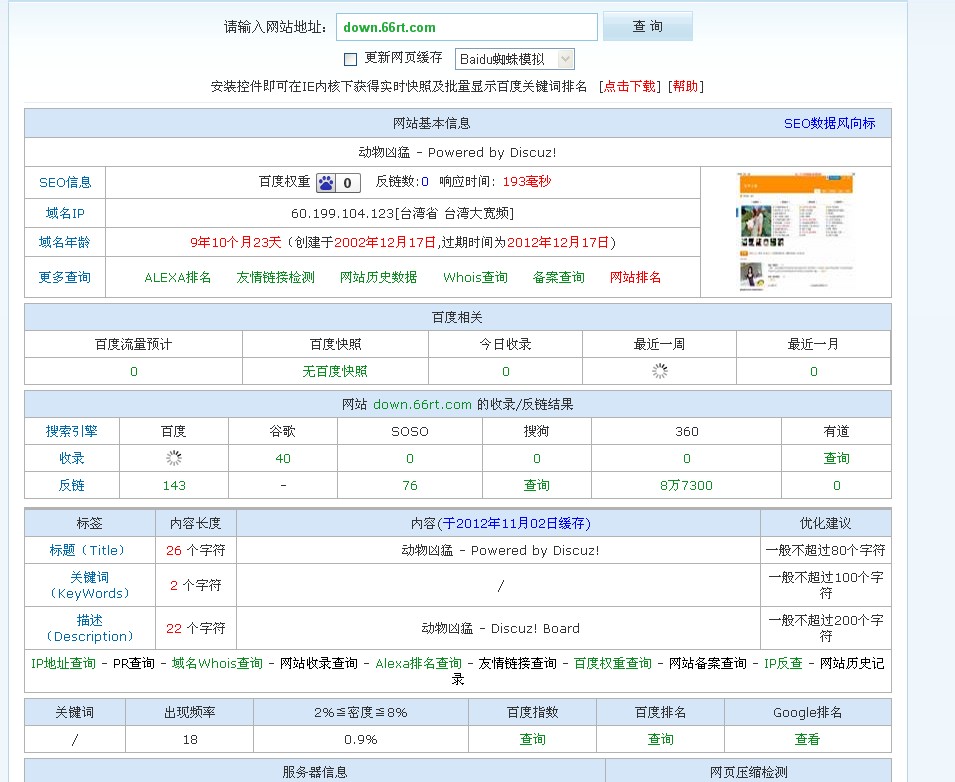
Task: Click the 查询 search button
Action: tap(647, 27)
